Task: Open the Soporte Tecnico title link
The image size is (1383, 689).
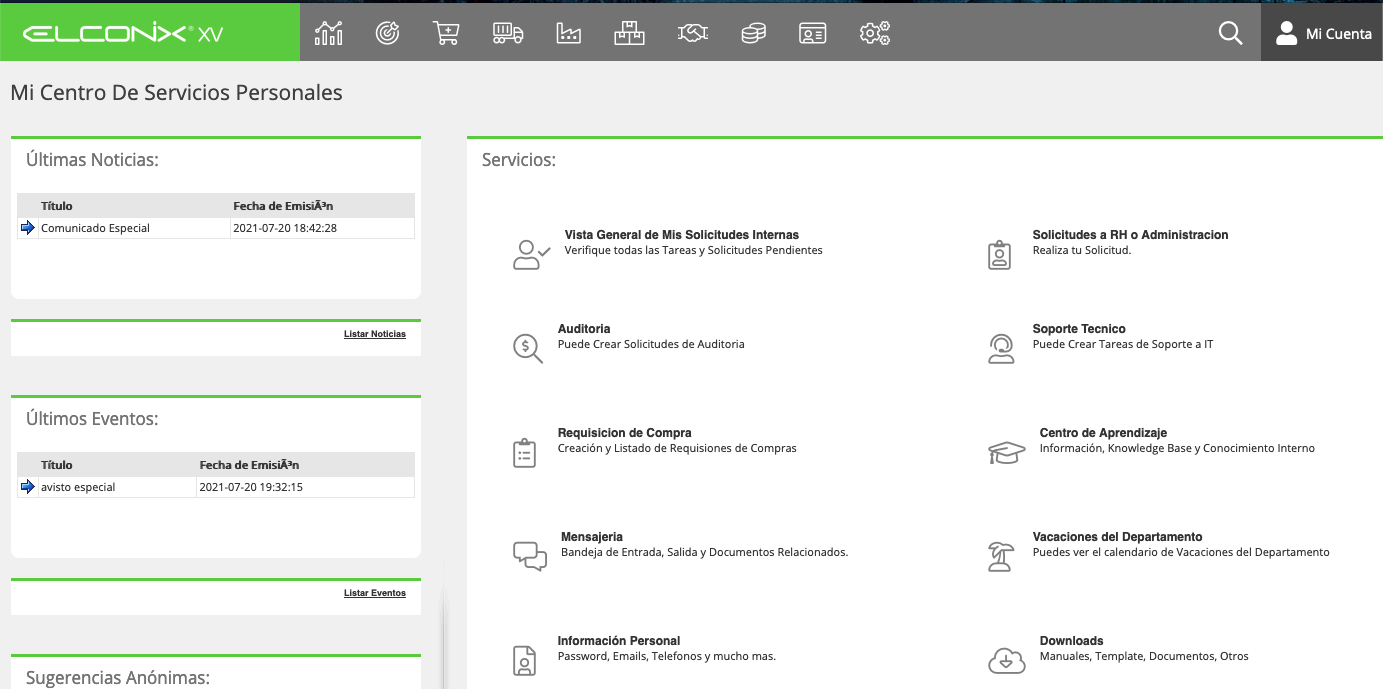Action: pos(1079,329)
